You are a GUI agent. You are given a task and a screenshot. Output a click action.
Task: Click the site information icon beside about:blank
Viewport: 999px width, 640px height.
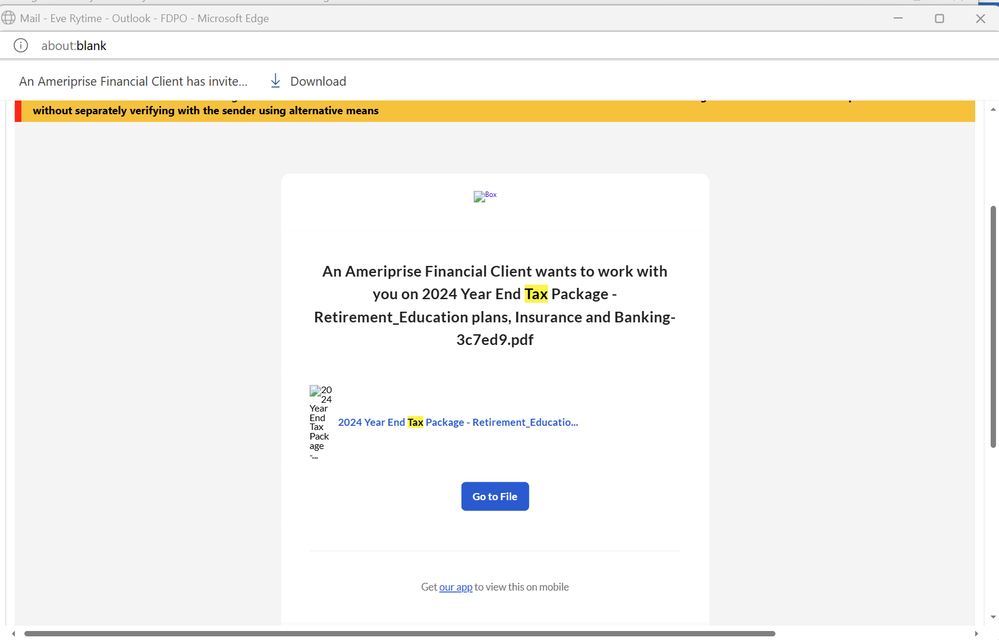pos(21,46)
